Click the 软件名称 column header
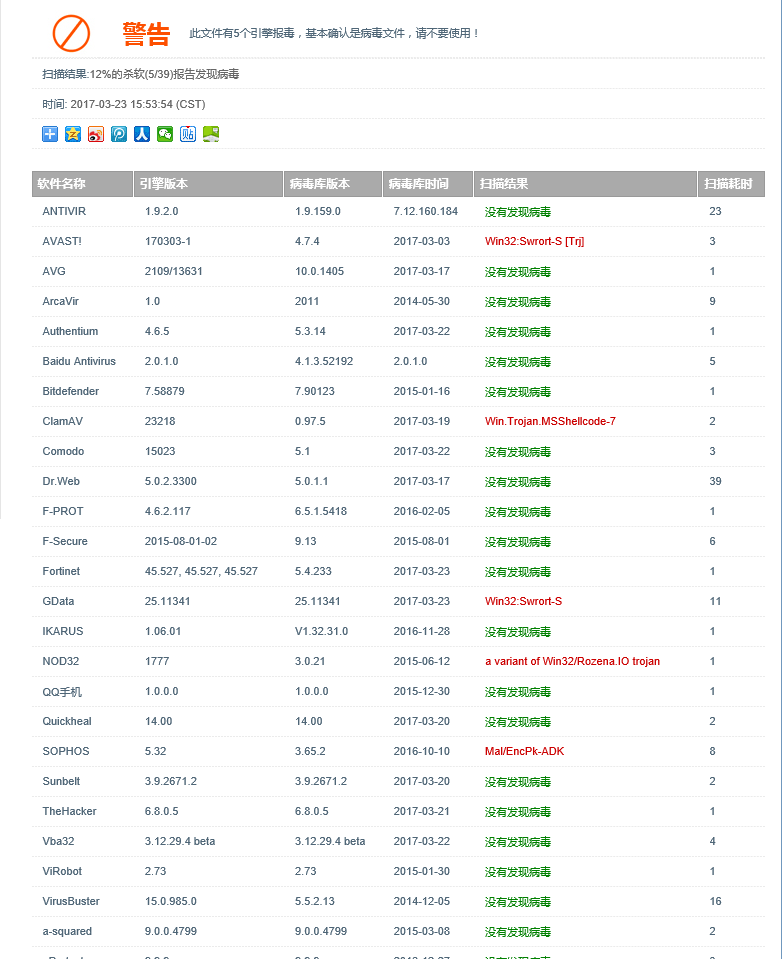 [83, 184]
